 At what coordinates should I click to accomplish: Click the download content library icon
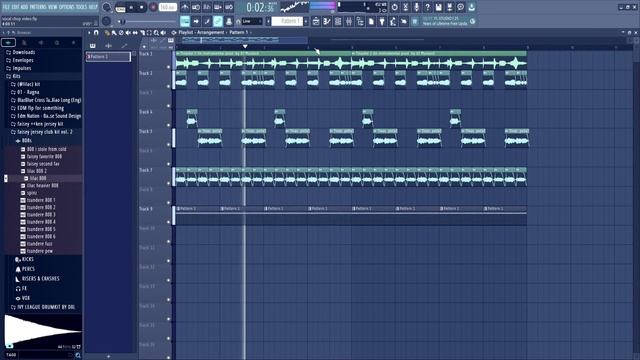coord(471,7)
